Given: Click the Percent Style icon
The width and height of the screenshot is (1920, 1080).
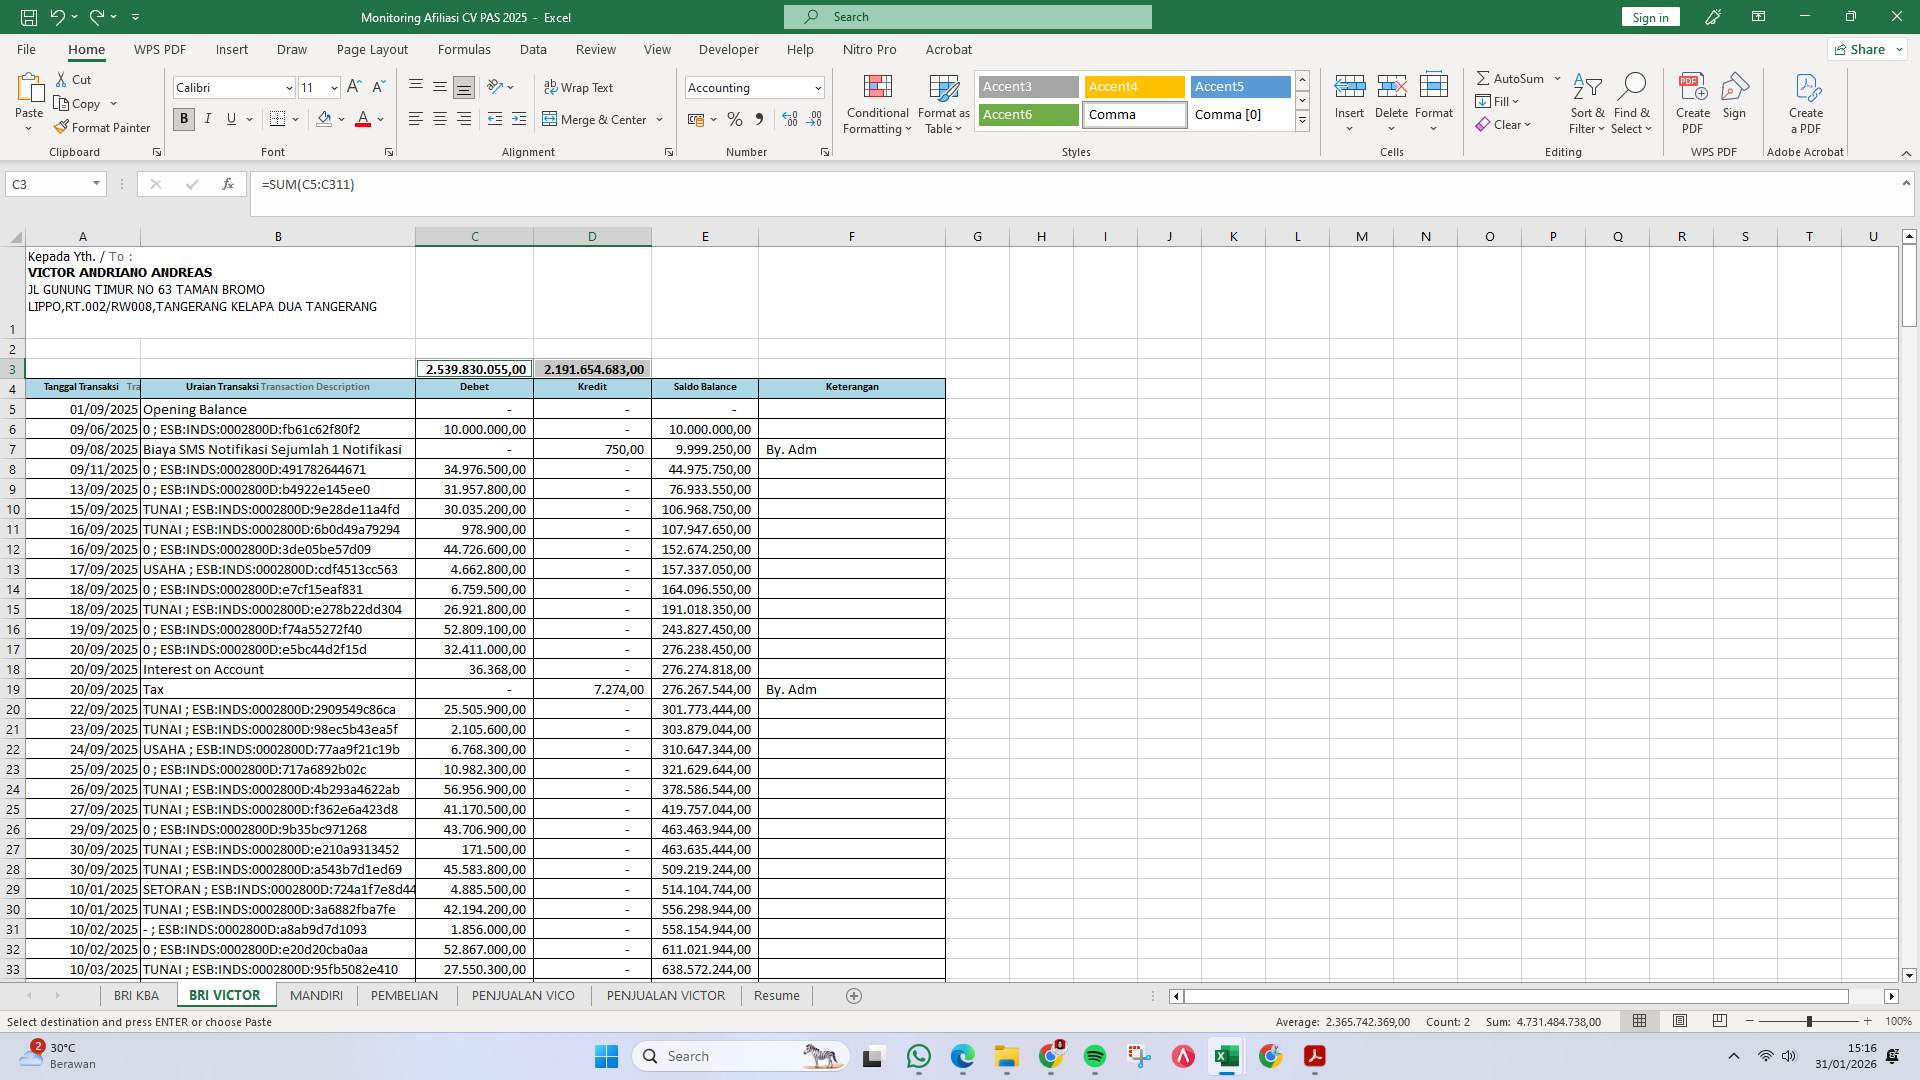Looking at the screenshot, I should 735,119.
